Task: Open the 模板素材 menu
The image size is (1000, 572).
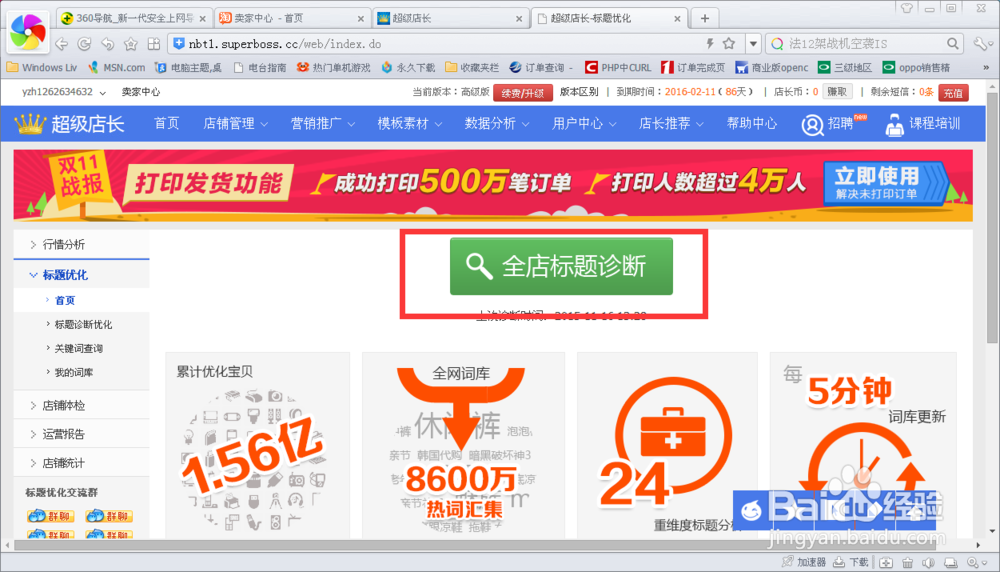Action: tap(409, 124)
